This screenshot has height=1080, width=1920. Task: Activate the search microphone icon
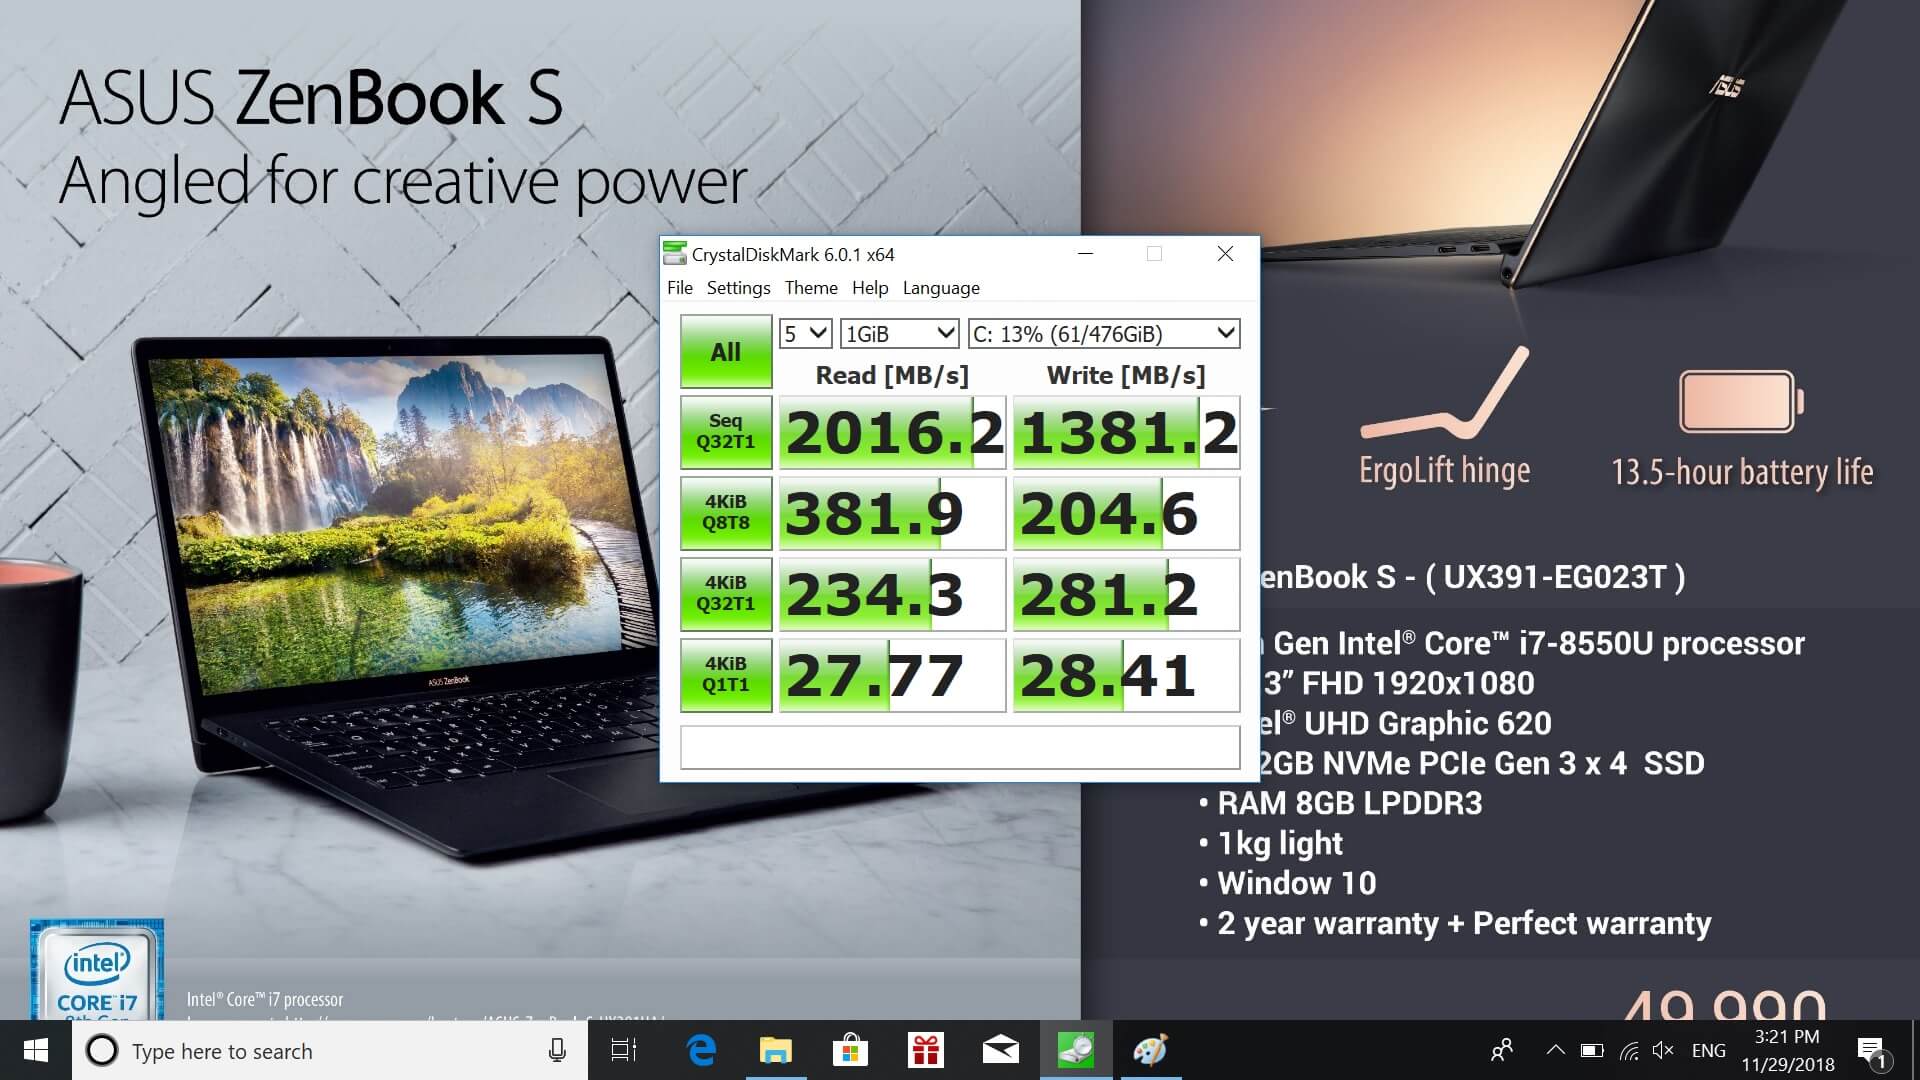click(557, 1050)
